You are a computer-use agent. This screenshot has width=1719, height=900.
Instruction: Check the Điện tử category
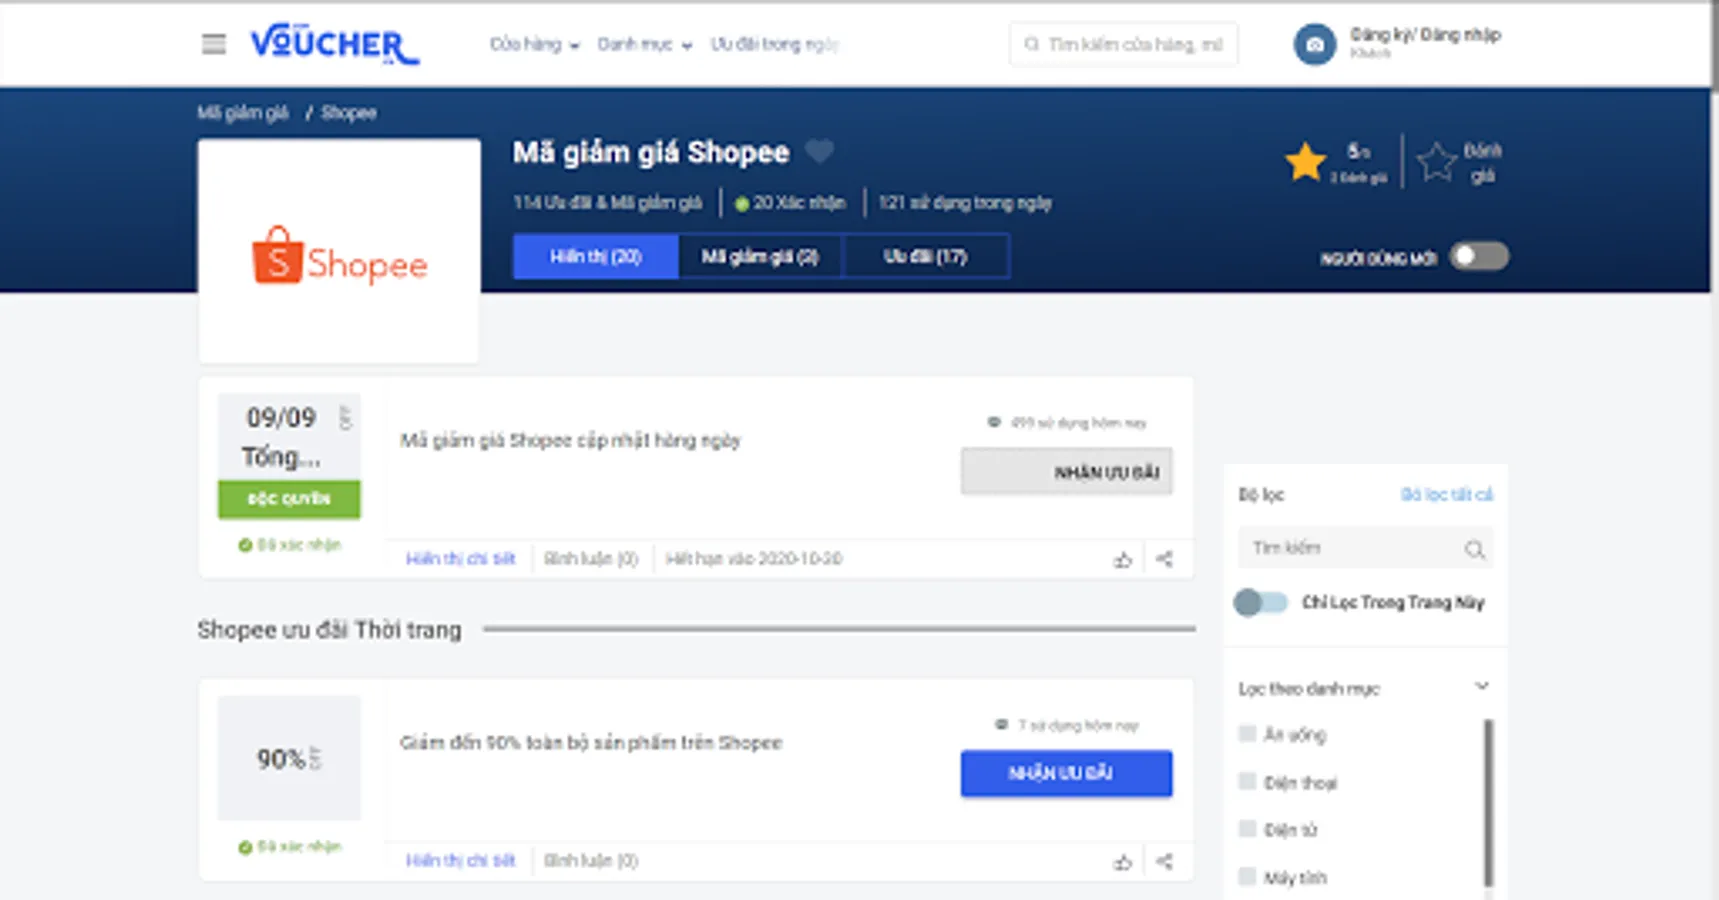coord(1247,828)
